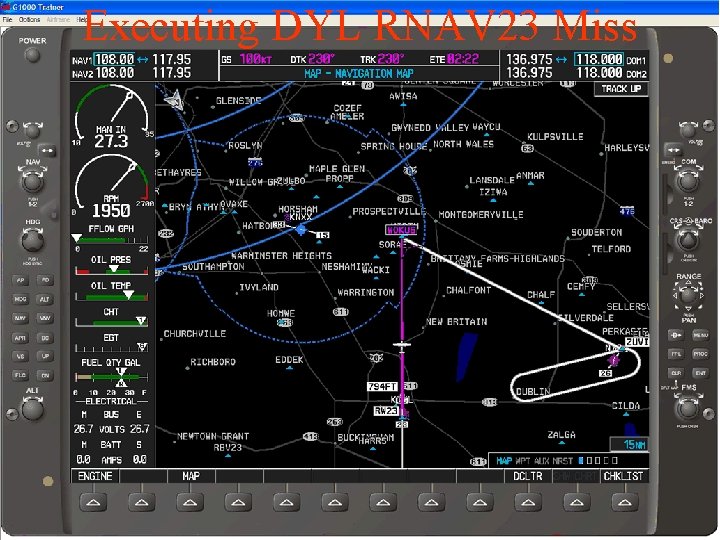This screenshot has height=540, width=720.
Task: Click the OIL PRES gauge bar
Action: point(112,271)
